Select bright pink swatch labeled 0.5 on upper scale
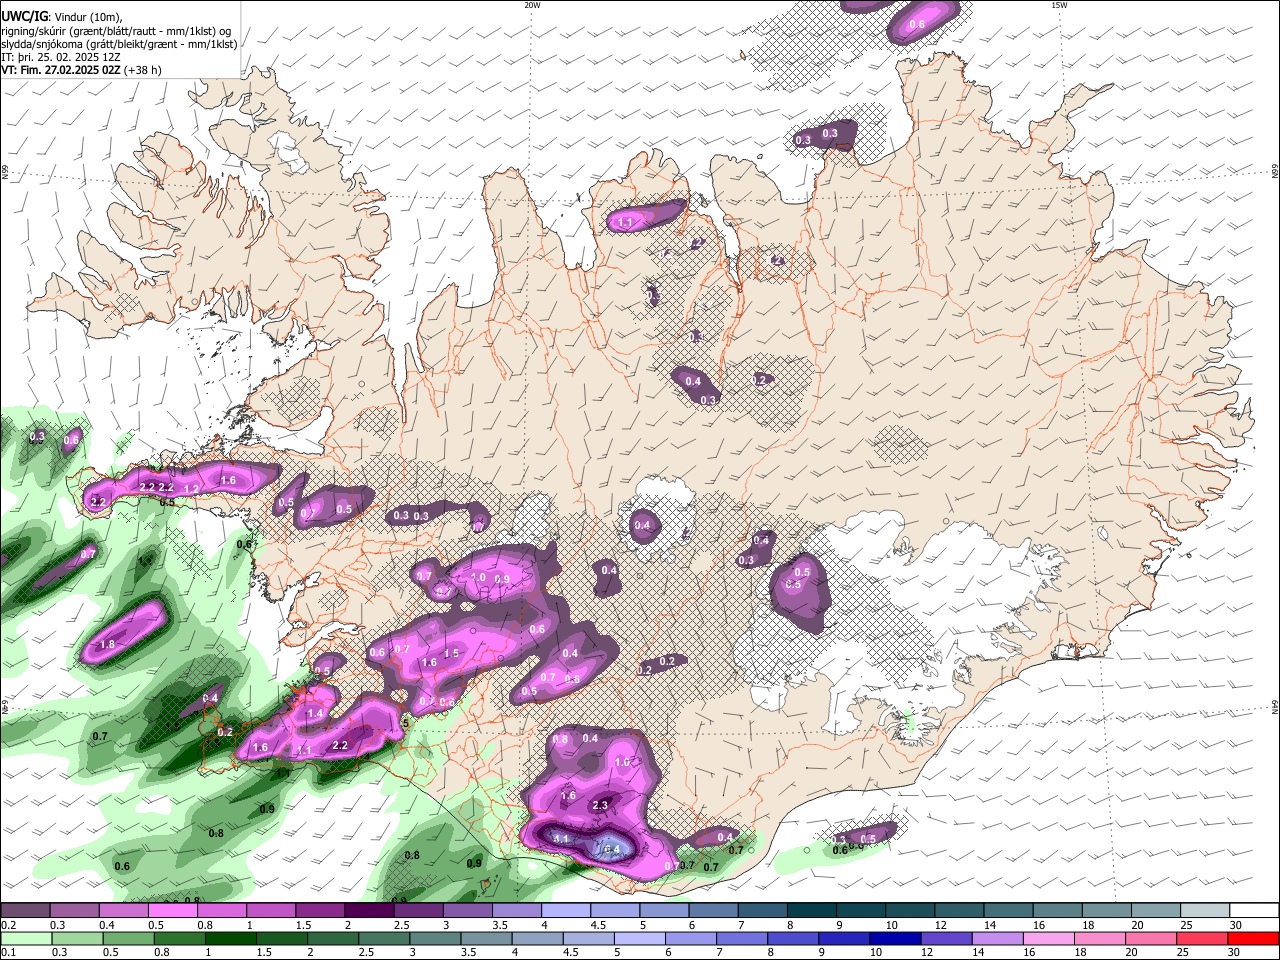Image resolution: width=1280 pixels, height=960 pixels. point(172,910)
